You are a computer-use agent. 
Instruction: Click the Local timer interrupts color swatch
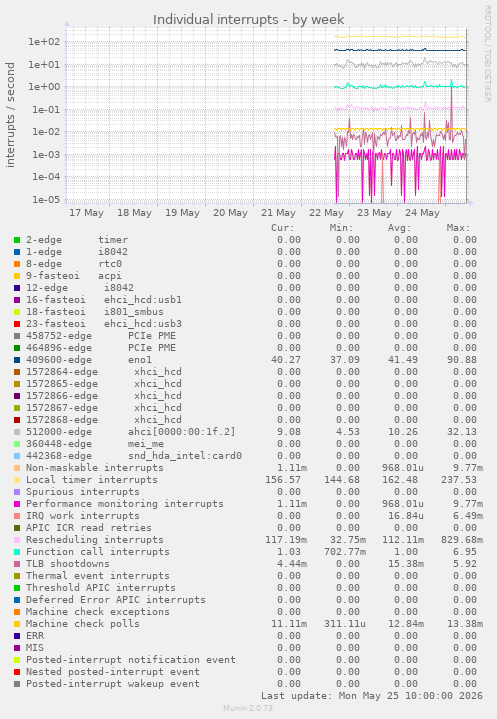click(17, 480)
